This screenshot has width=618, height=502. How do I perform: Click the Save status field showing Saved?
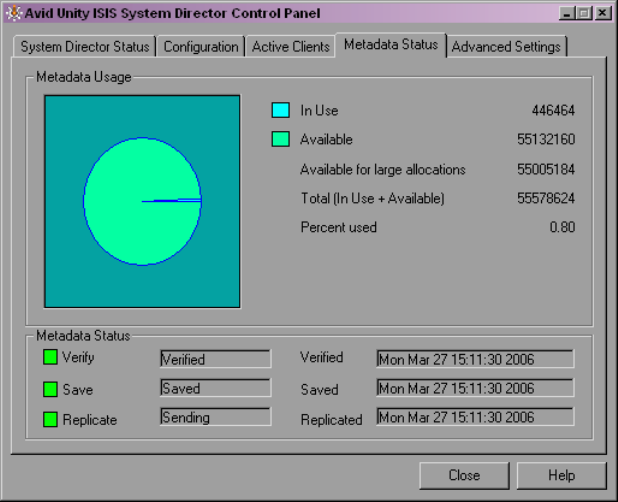[216, 388]
